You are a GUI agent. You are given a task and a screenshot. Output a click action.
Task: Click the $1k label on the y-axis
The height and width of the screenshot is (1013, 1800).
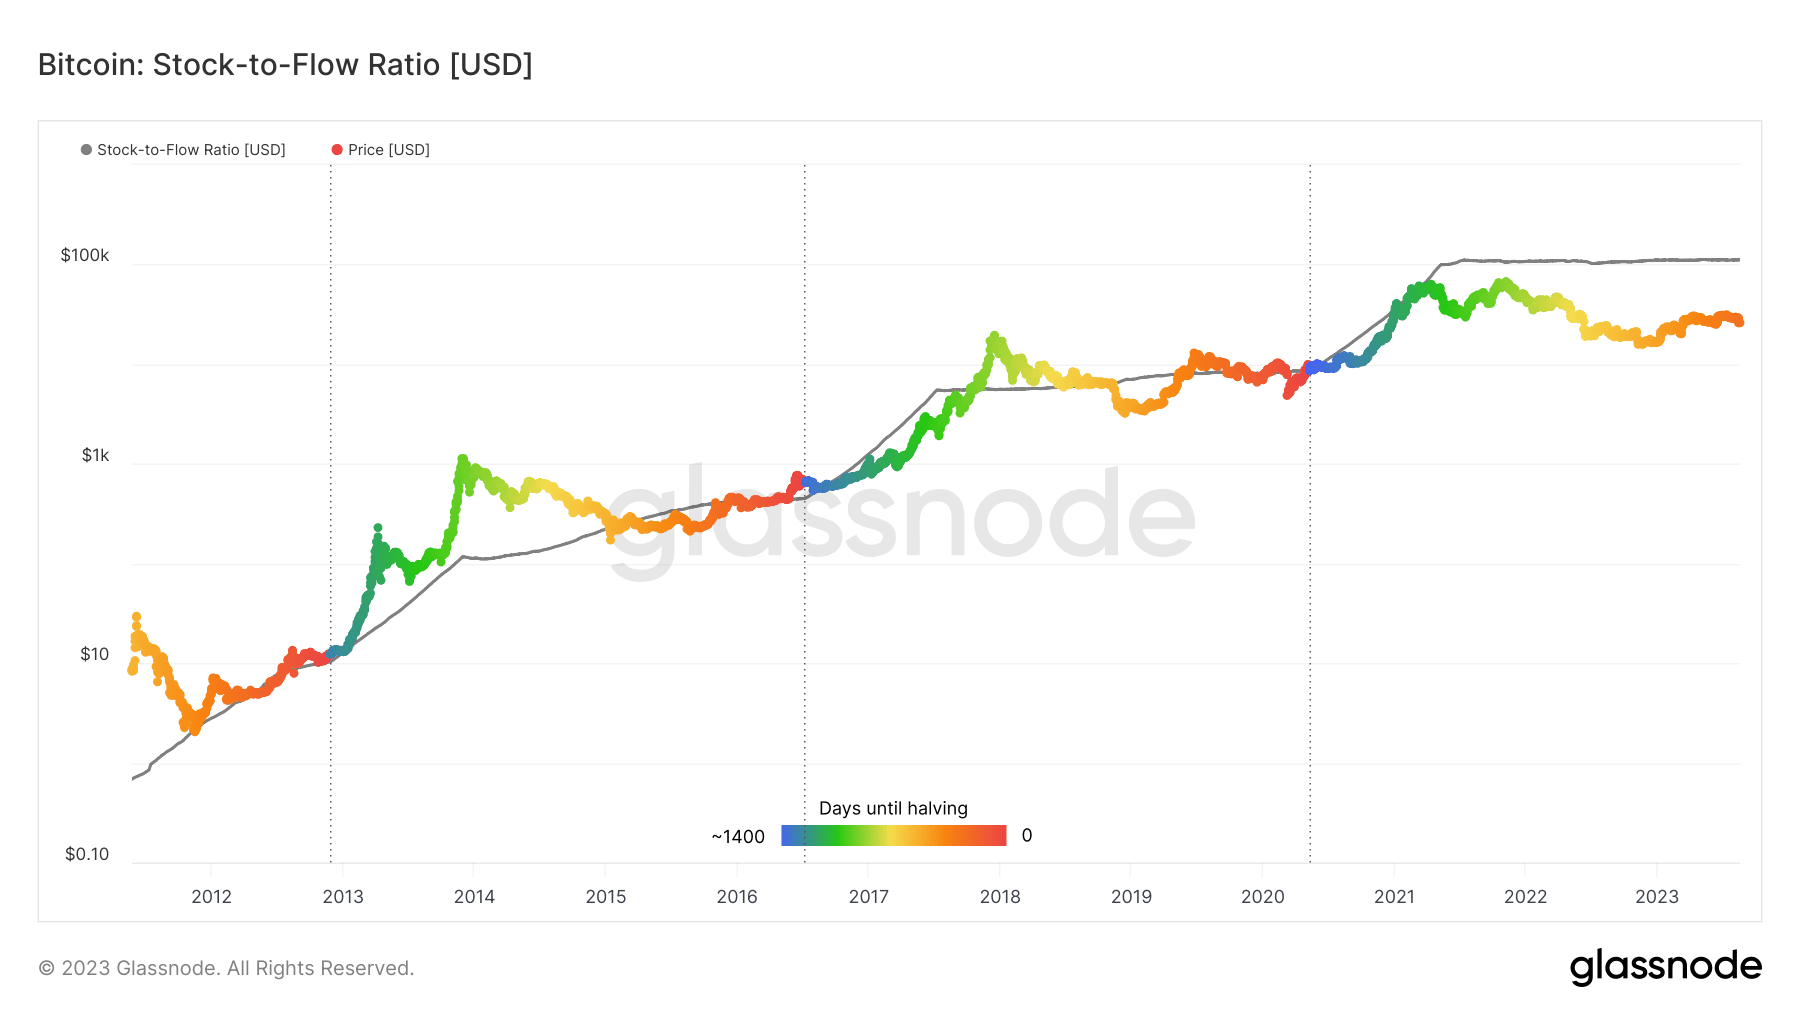(96, 455)
